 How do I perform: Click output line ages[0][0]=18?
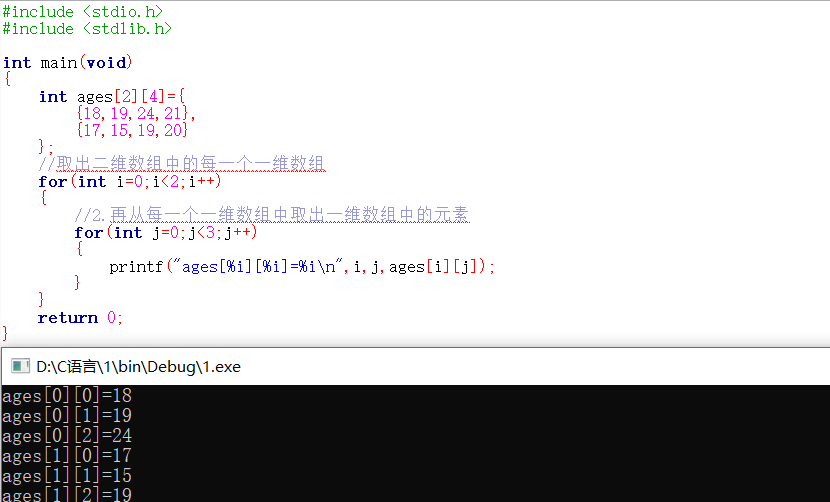click(67, 396)
